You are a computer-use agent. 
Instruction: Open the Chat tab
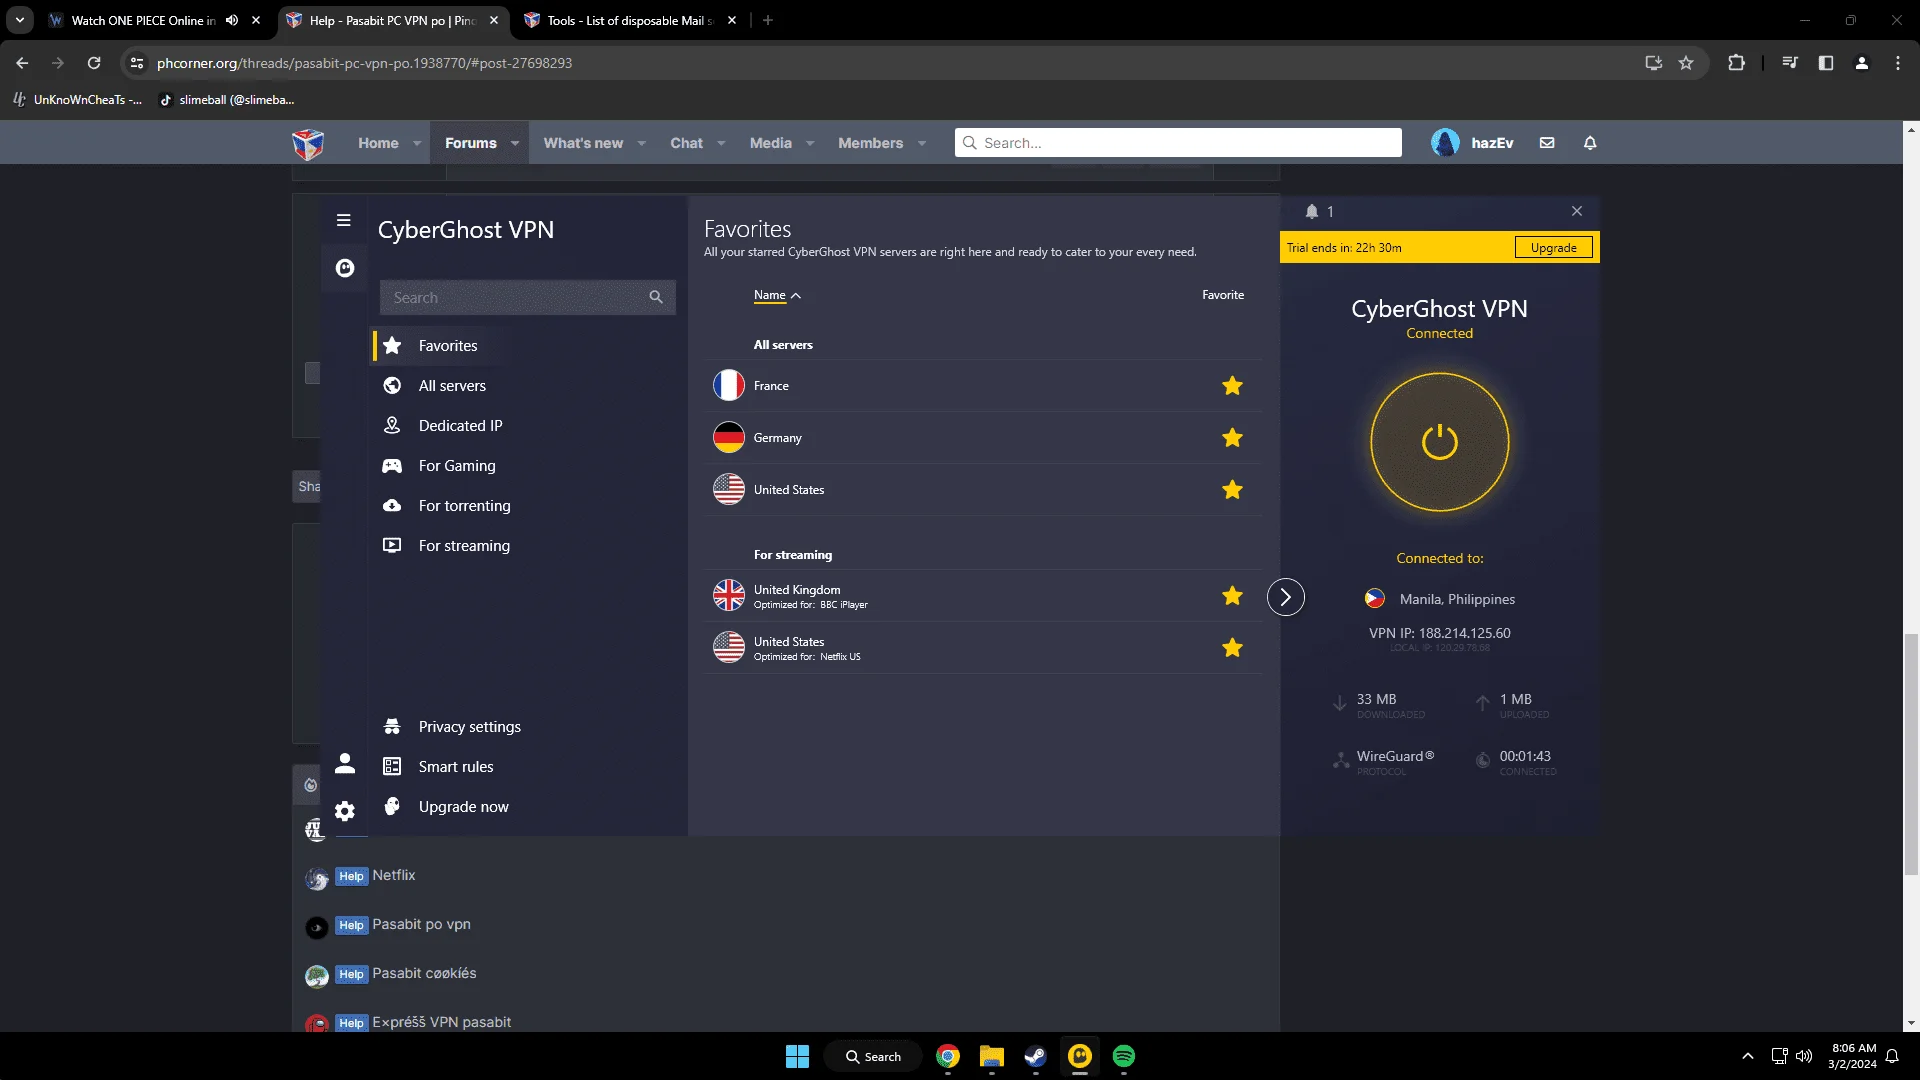(x=686, y=143)
